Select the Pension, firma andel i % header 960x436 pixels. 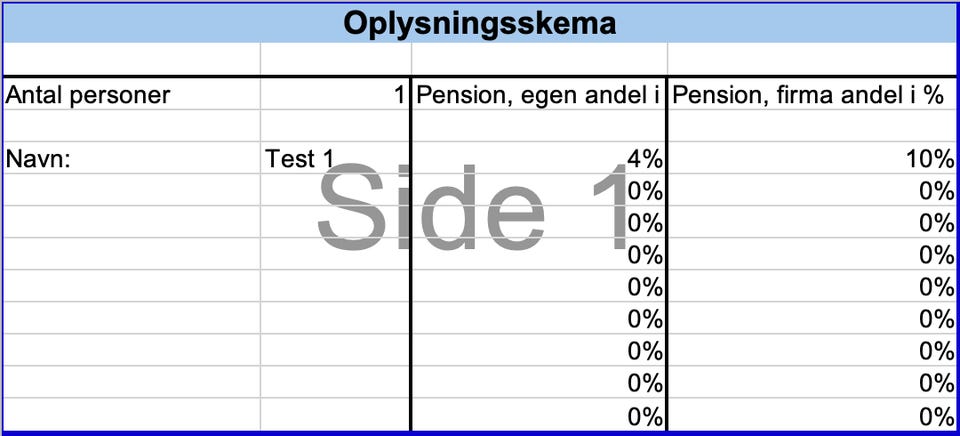[812, 95]
